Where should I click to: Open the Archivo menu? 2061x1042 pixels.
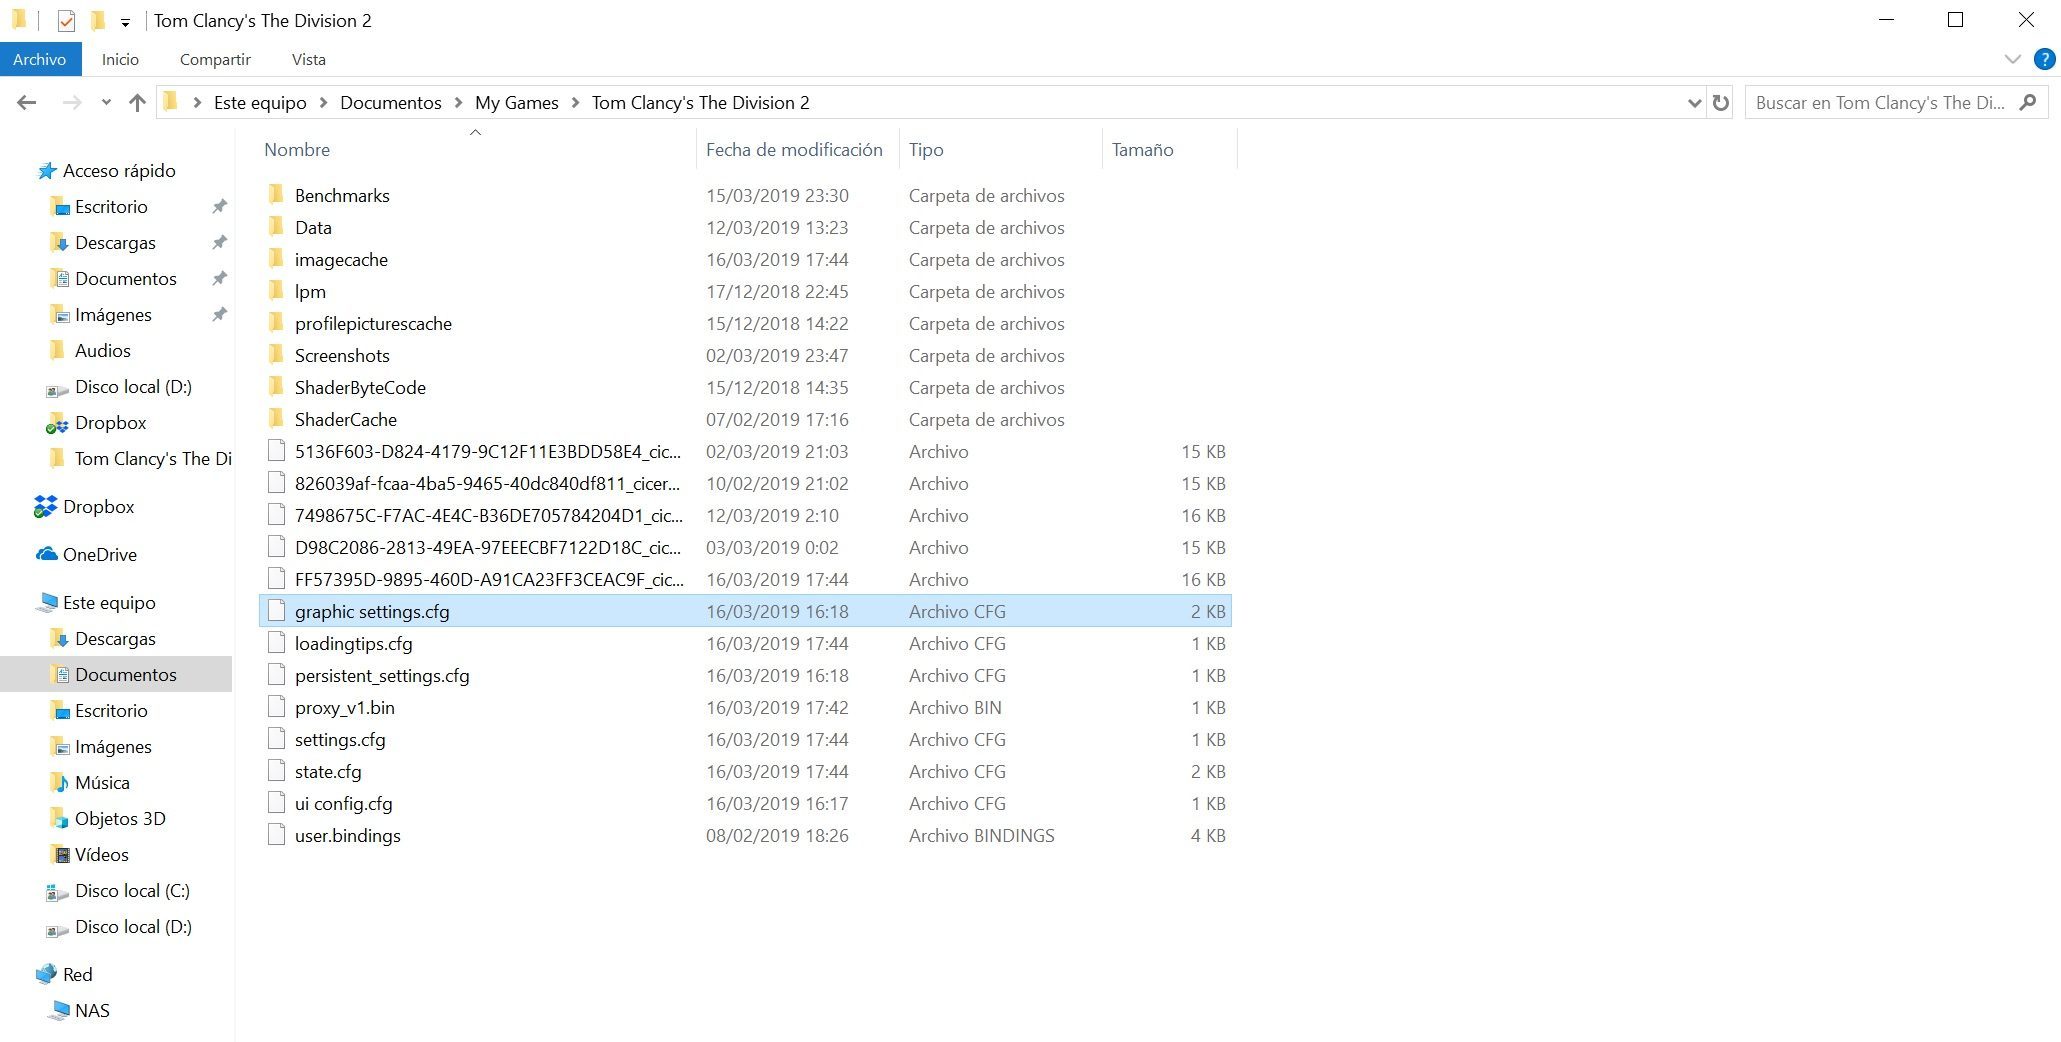(39, 59)
